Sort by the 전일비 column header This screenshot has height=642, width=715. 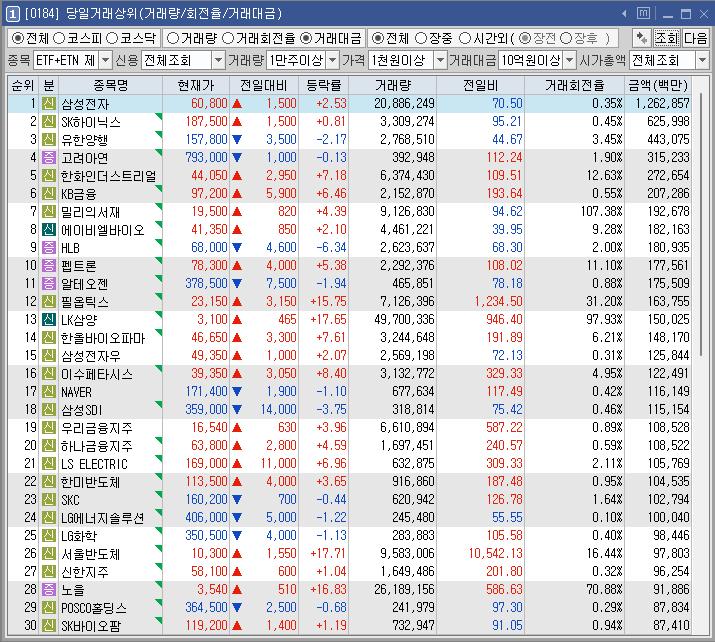(x=481, y=85)
